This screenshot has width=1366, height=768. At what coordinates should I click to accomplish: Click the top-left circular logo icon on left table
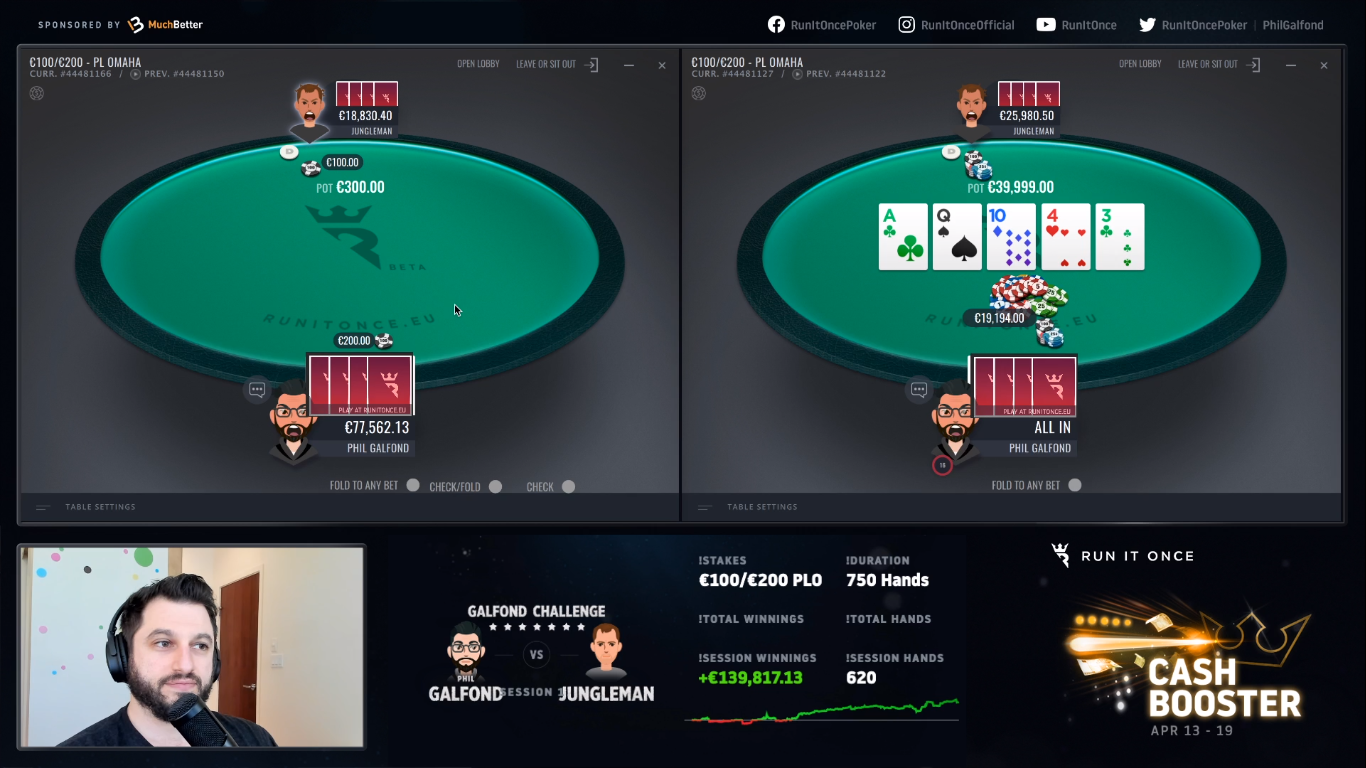pos(37,93)
